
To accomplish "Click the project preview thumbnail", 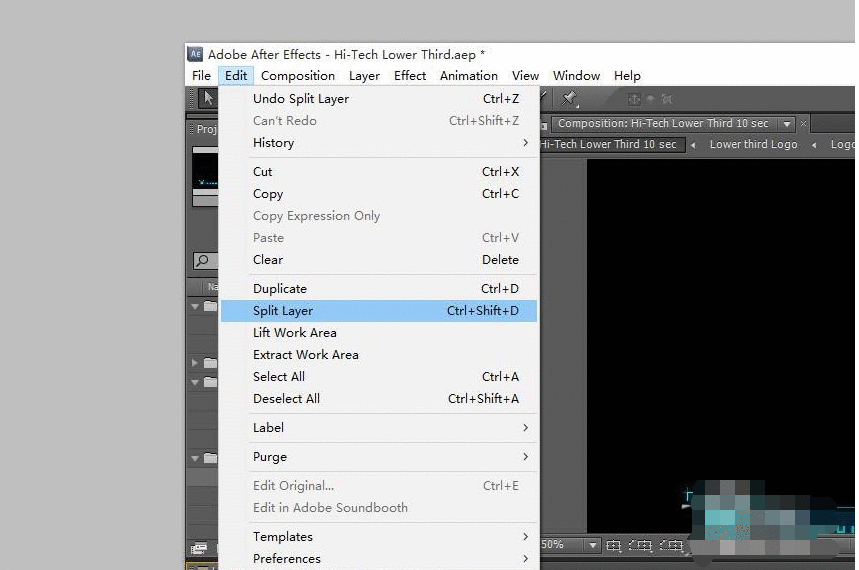I will pyautogui.click(x=205, y=176).
